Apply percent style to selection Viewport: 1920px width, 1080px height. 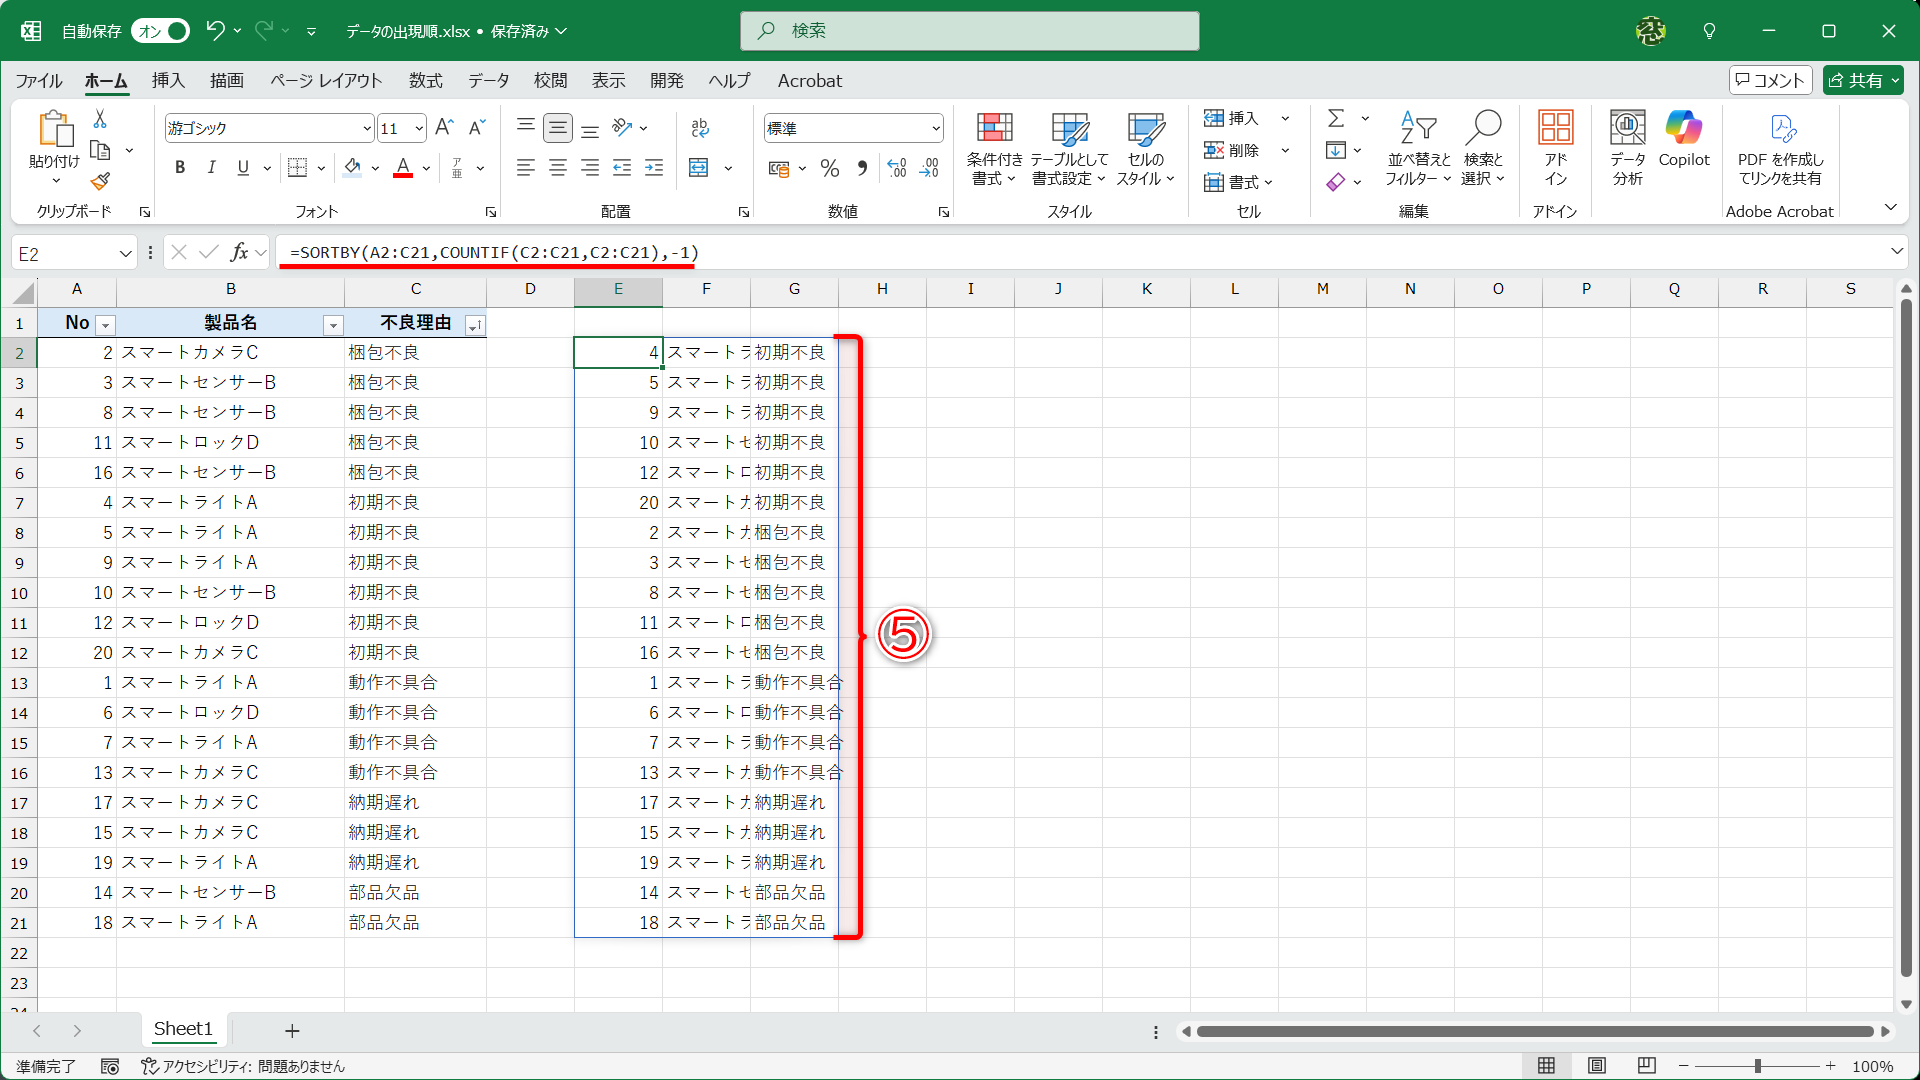tap(829, 168)
